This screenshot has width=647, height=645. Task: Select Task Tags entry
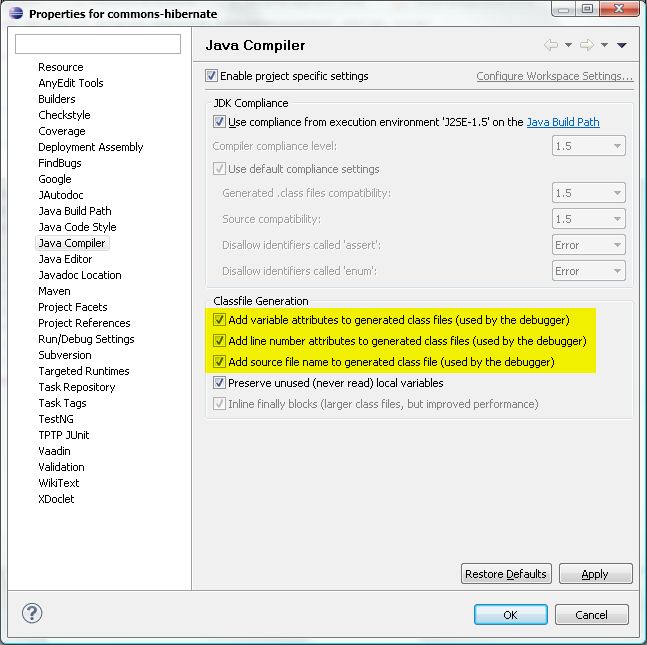point(62,403)
